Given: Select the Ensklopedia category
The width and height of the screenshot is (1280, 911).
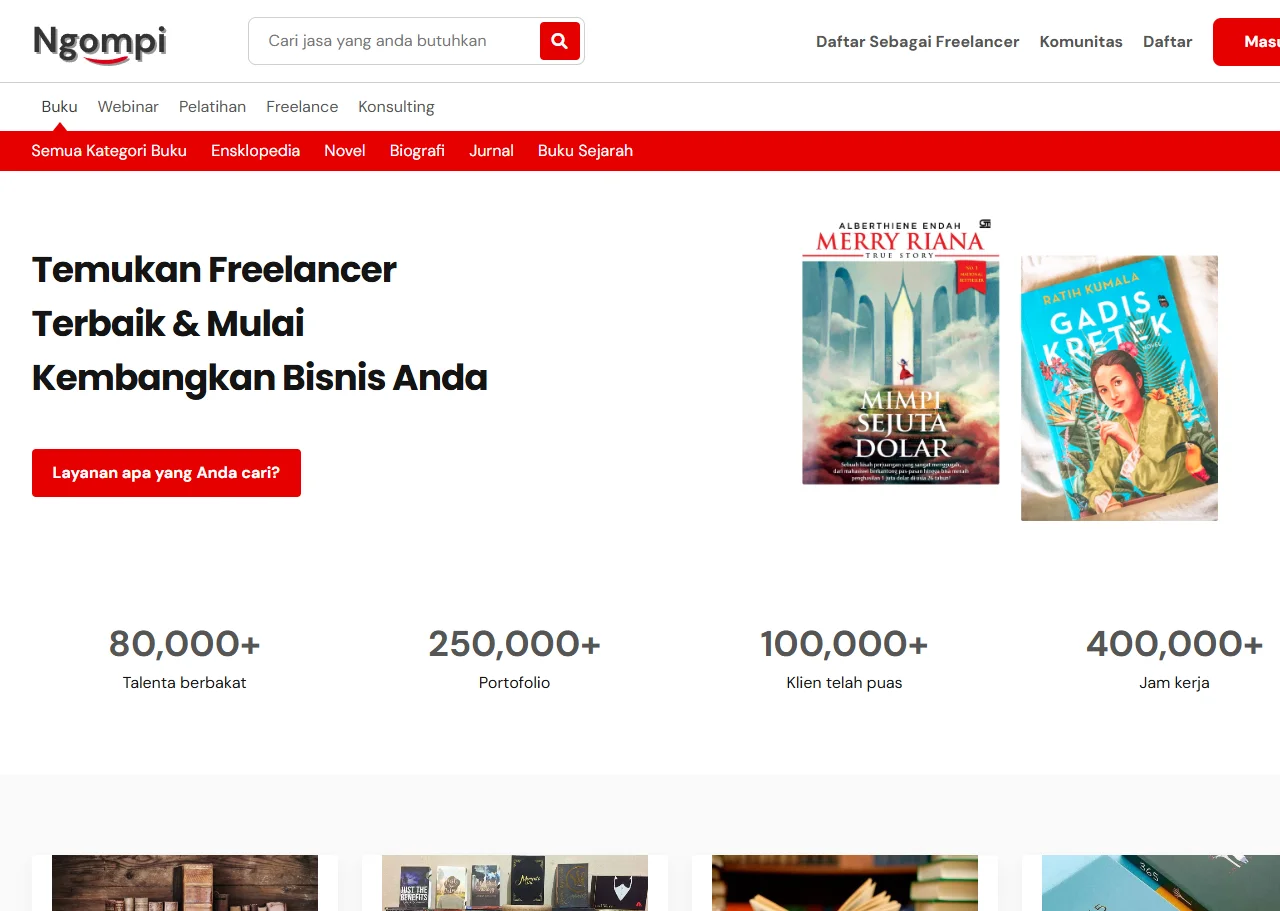Looking at the screenshot, I should (x=255, y=151).
